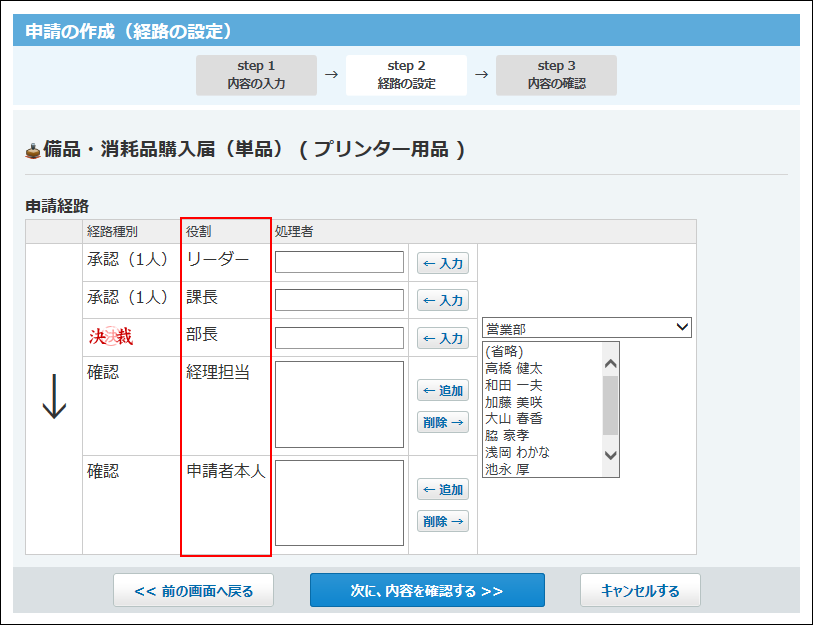Click the 申請経路 section heading
This screenshot has width=813, height=625.
point(57,206)
